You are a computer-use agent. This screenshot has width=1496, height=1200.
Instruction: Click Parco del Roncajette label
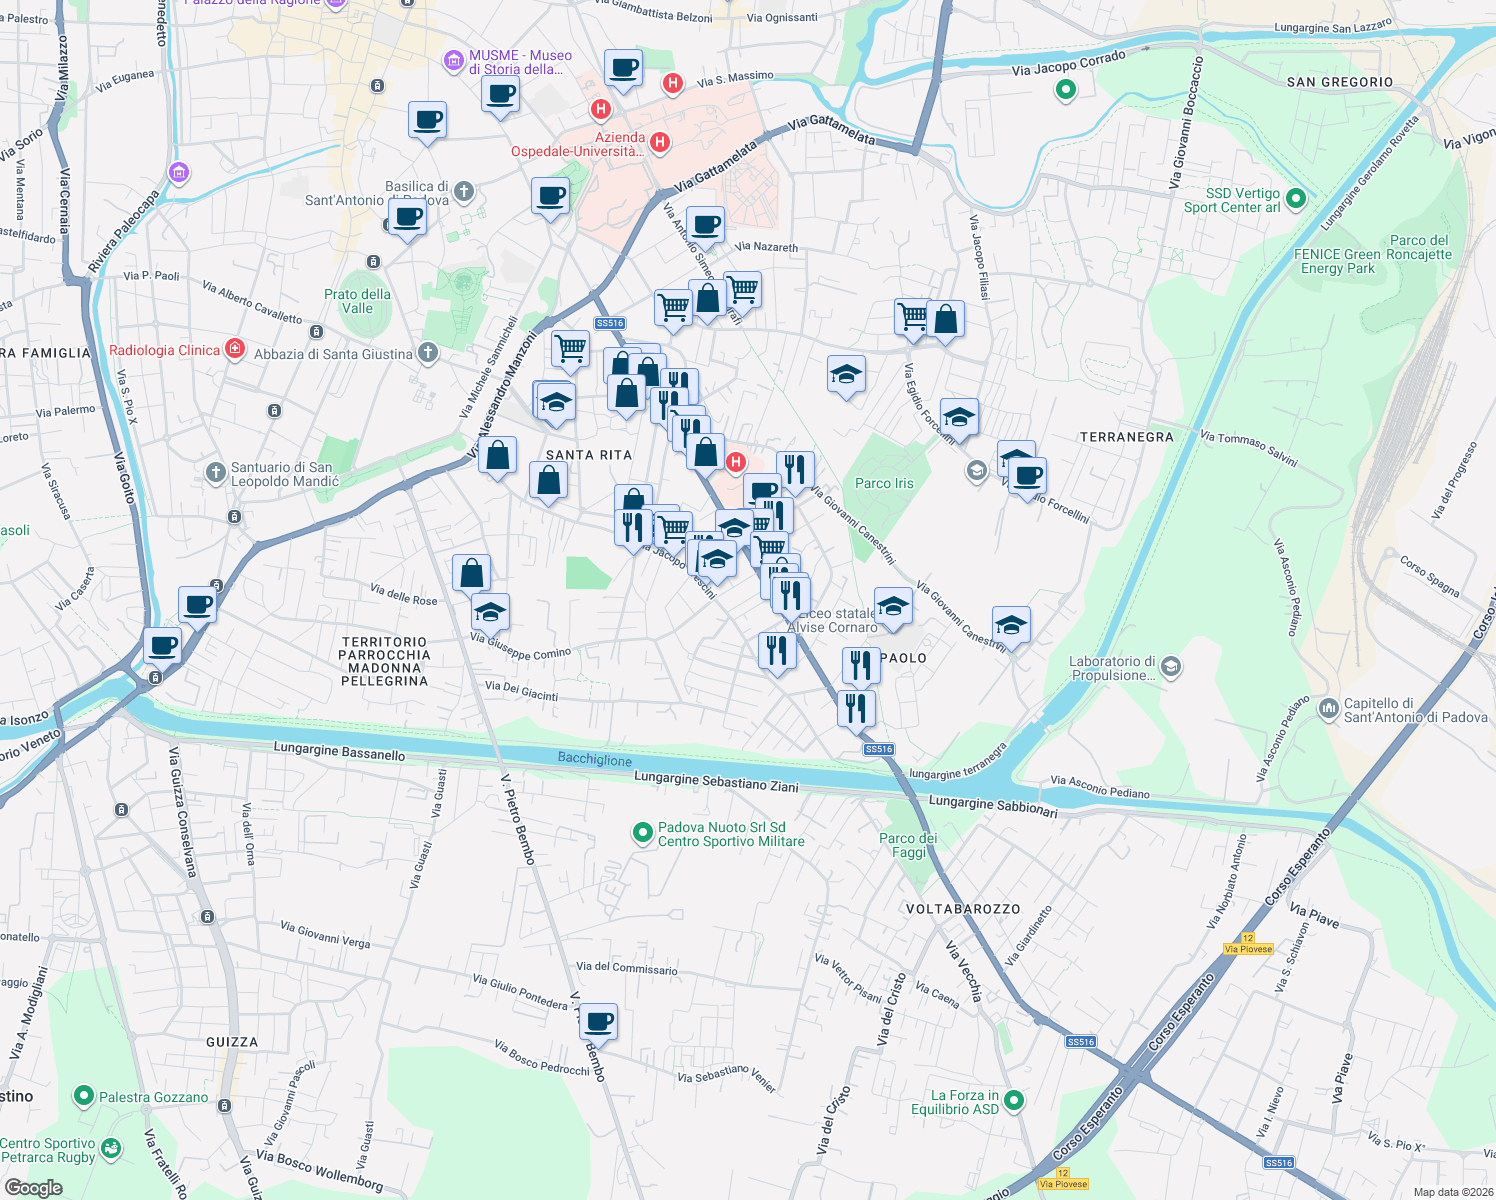[x=1419, y=247]
